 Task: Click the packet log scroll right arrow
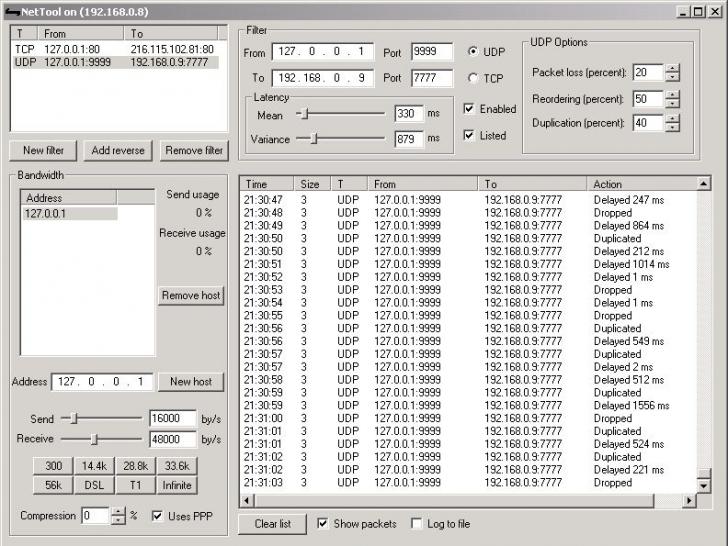689,500
